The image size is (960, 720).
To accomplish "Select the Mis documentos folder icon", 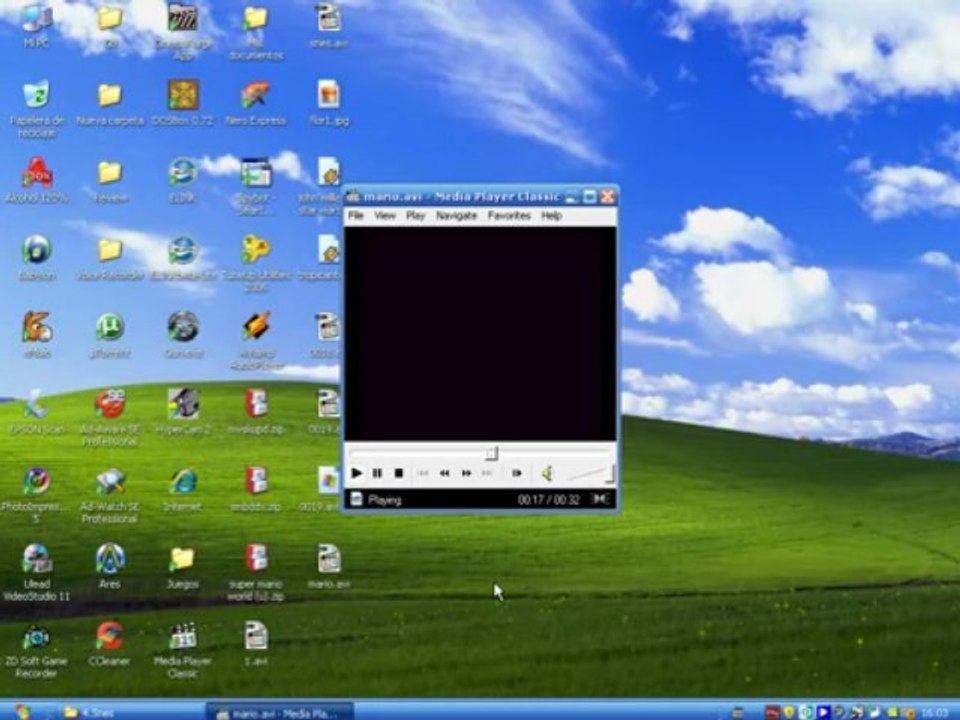I will point(255,32).
